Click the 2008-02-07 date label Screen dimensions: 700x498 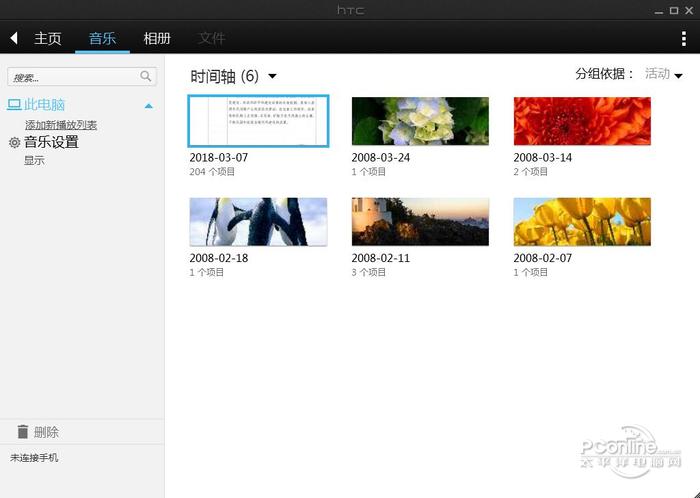(x=542, y=258)
